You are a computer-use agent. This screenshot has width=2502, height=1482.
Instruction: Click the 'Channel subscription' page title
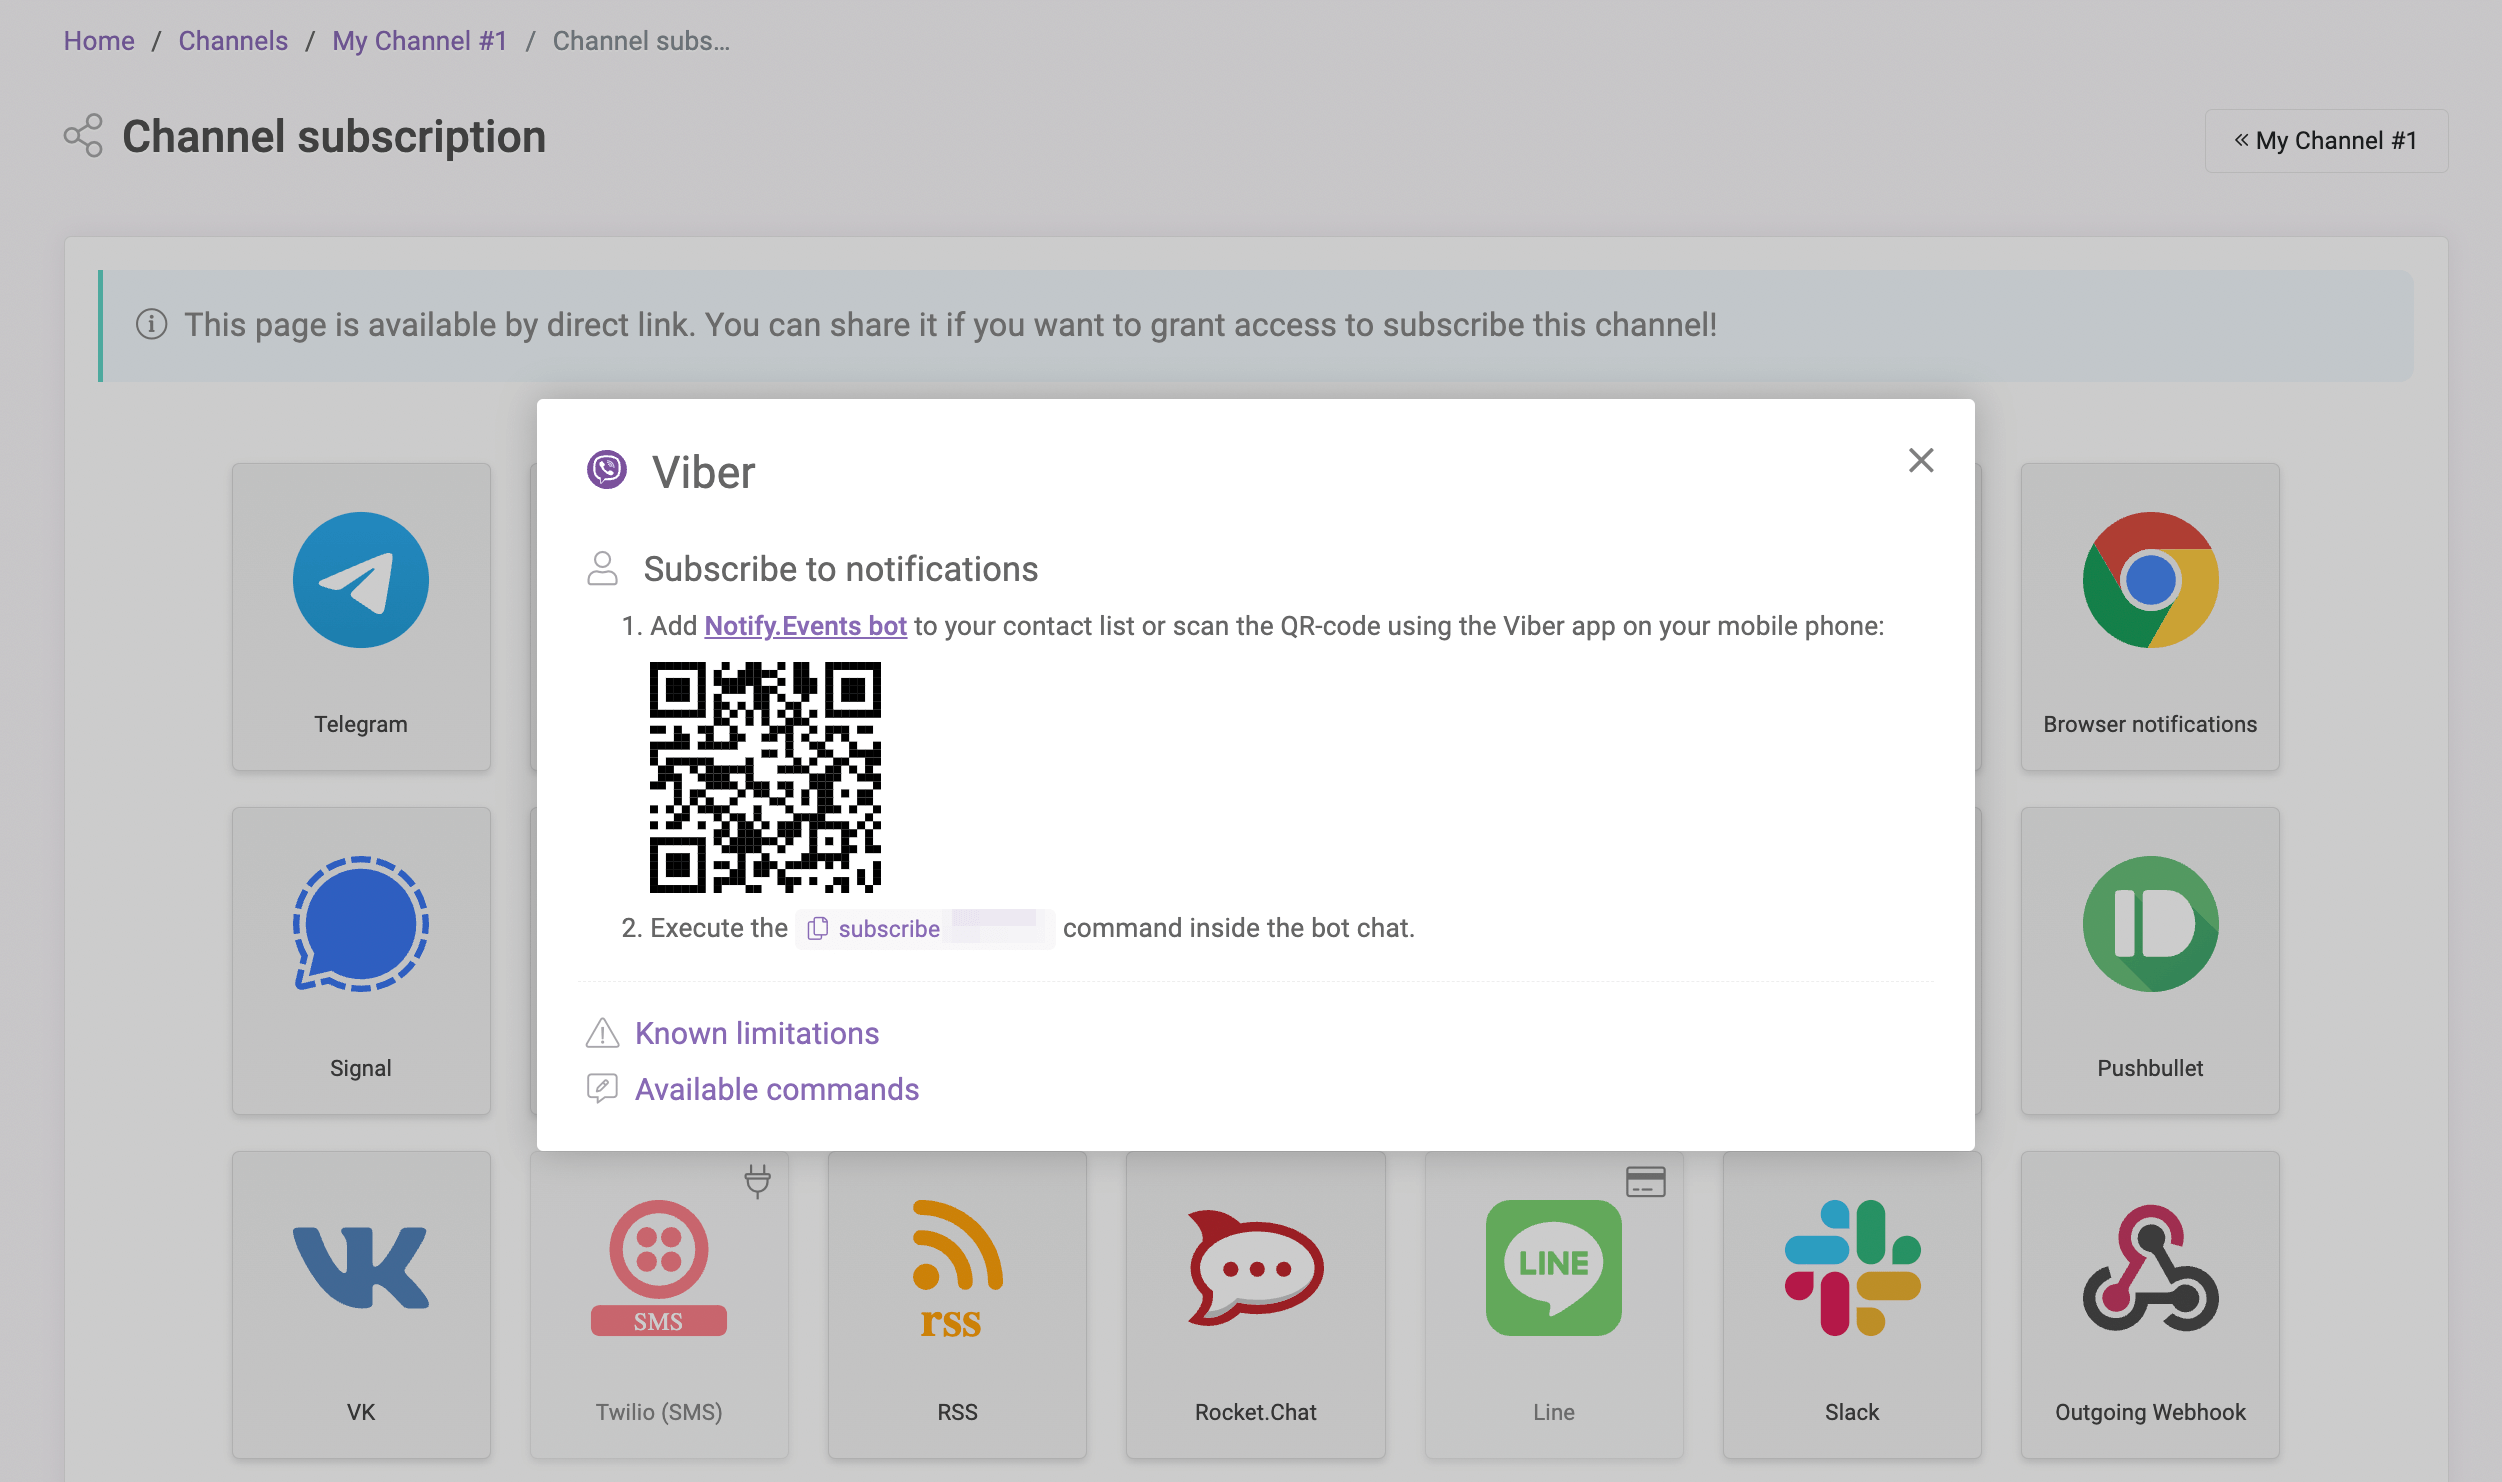[334, 137]
